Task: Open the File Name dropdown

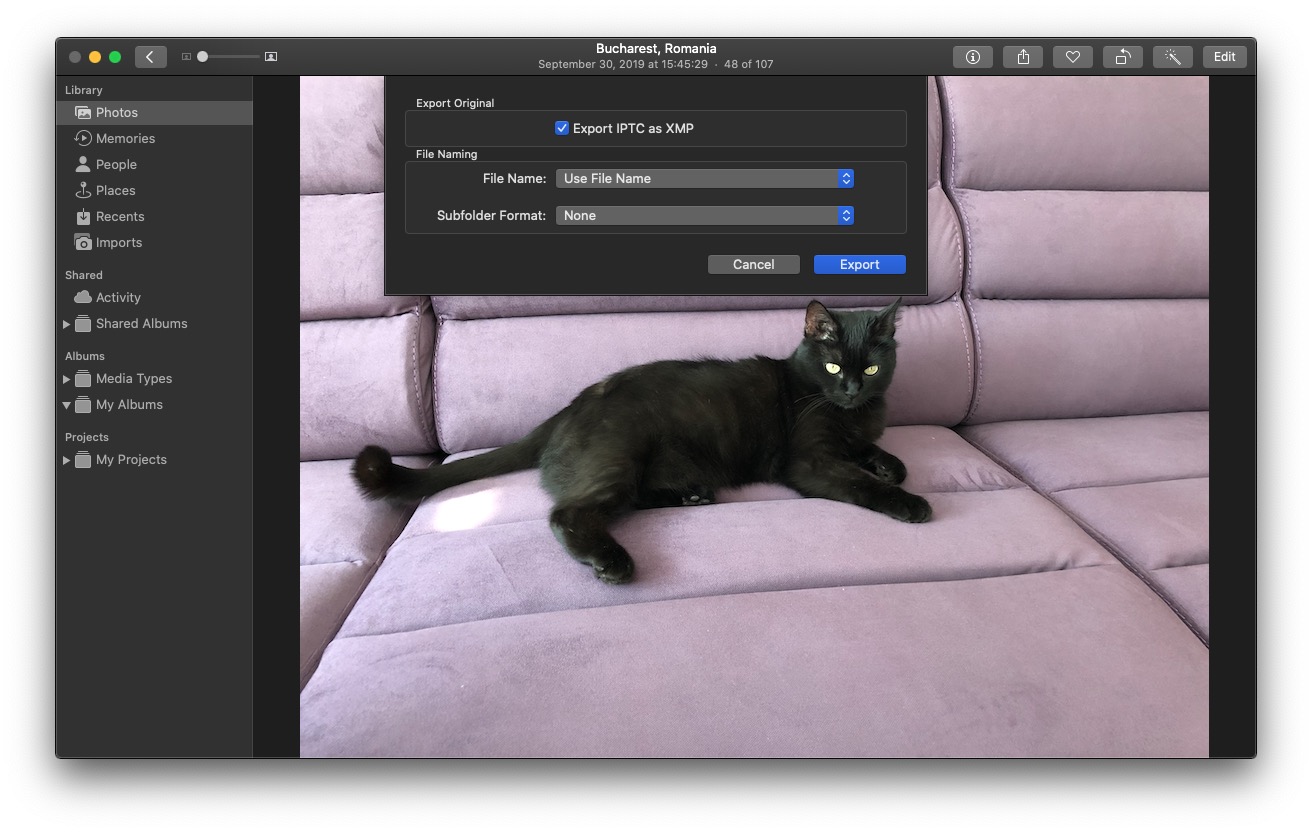Action: (705, 179)
